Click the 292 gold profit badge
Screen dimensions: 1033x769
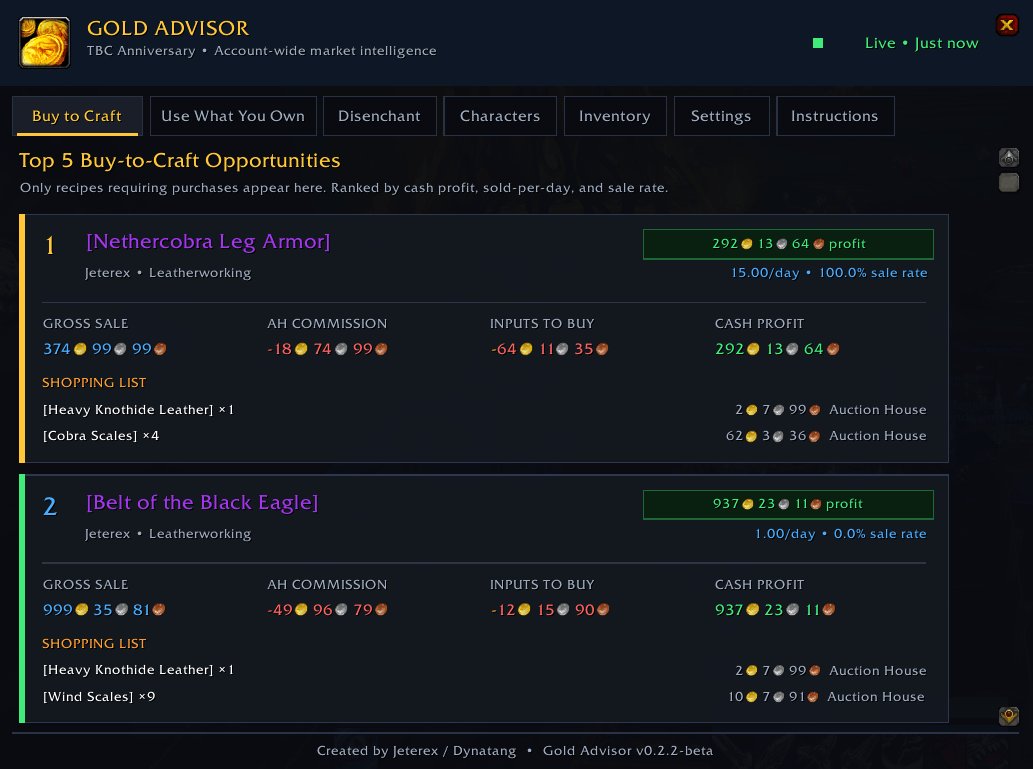pos(788,244)
